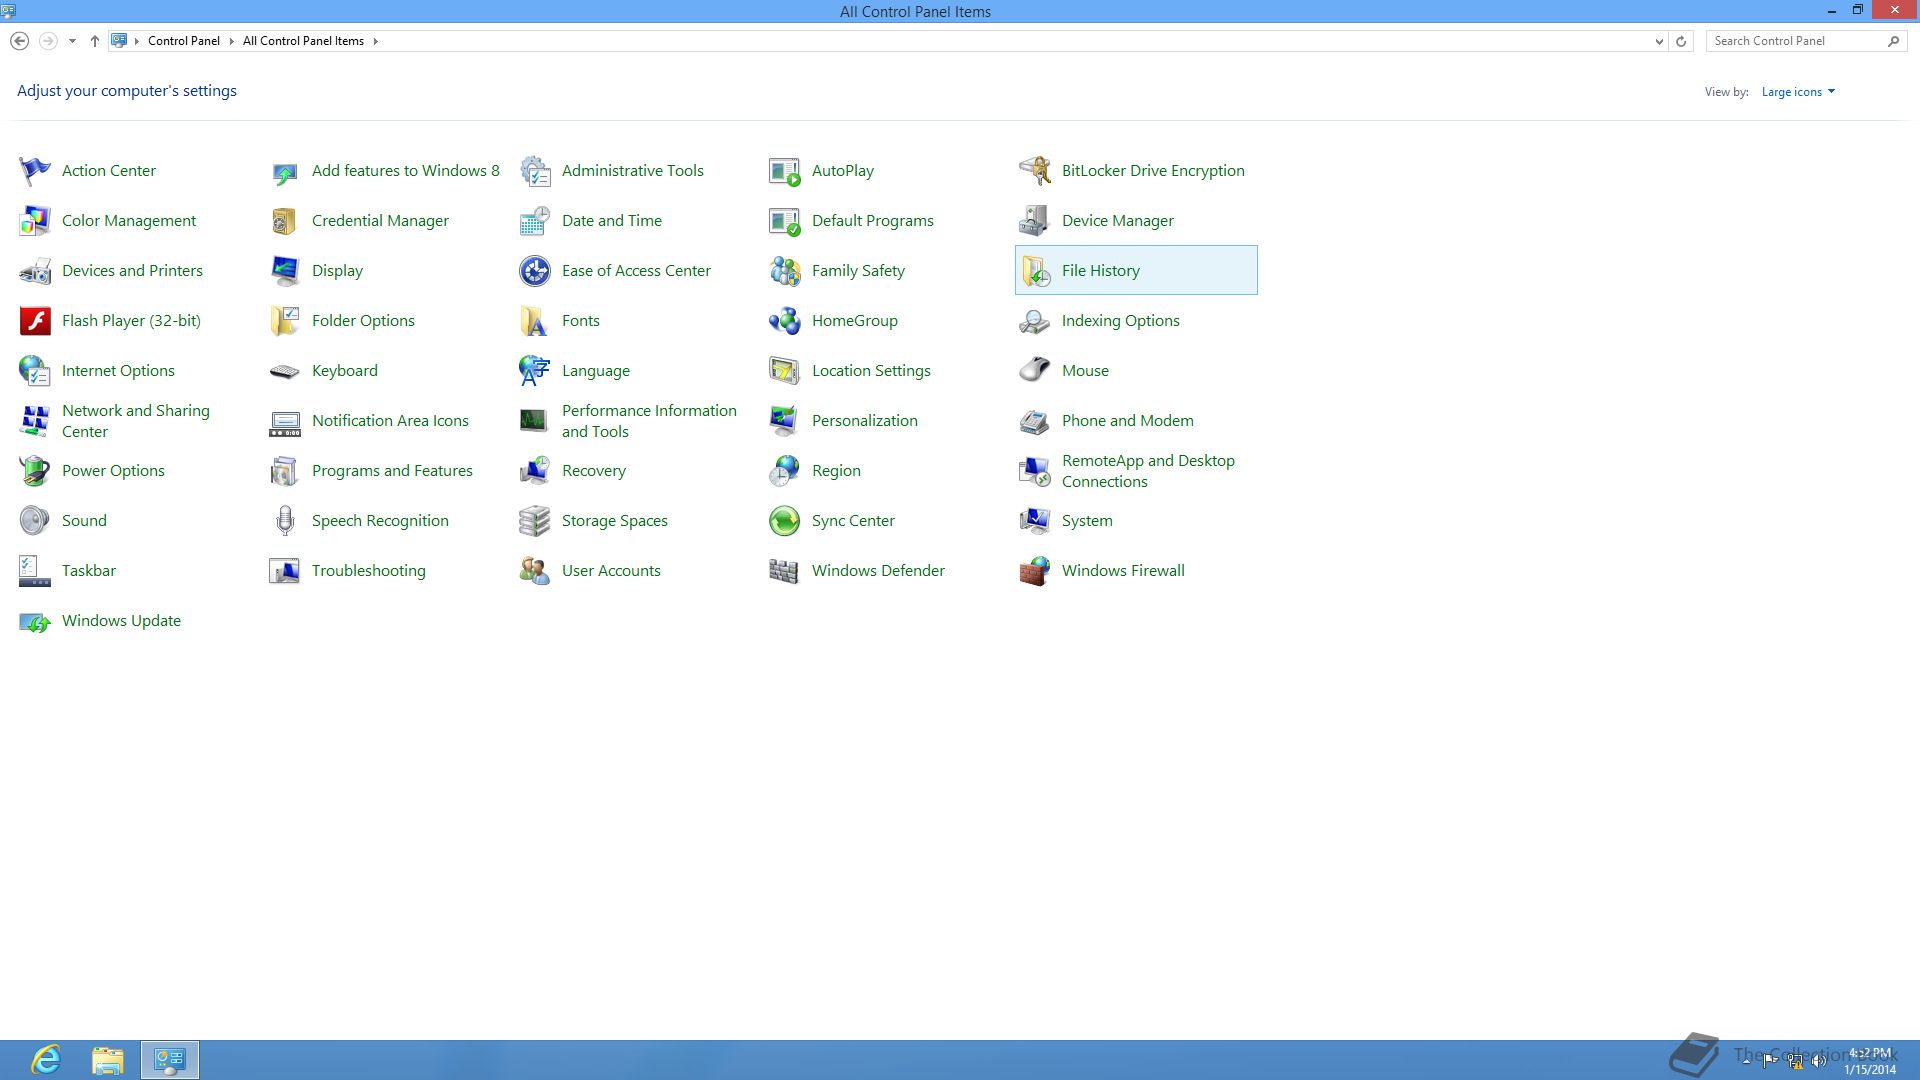Open the Windows Update icon
Viewport: 1920px width, 1080px height.
(x=35, y=621)
